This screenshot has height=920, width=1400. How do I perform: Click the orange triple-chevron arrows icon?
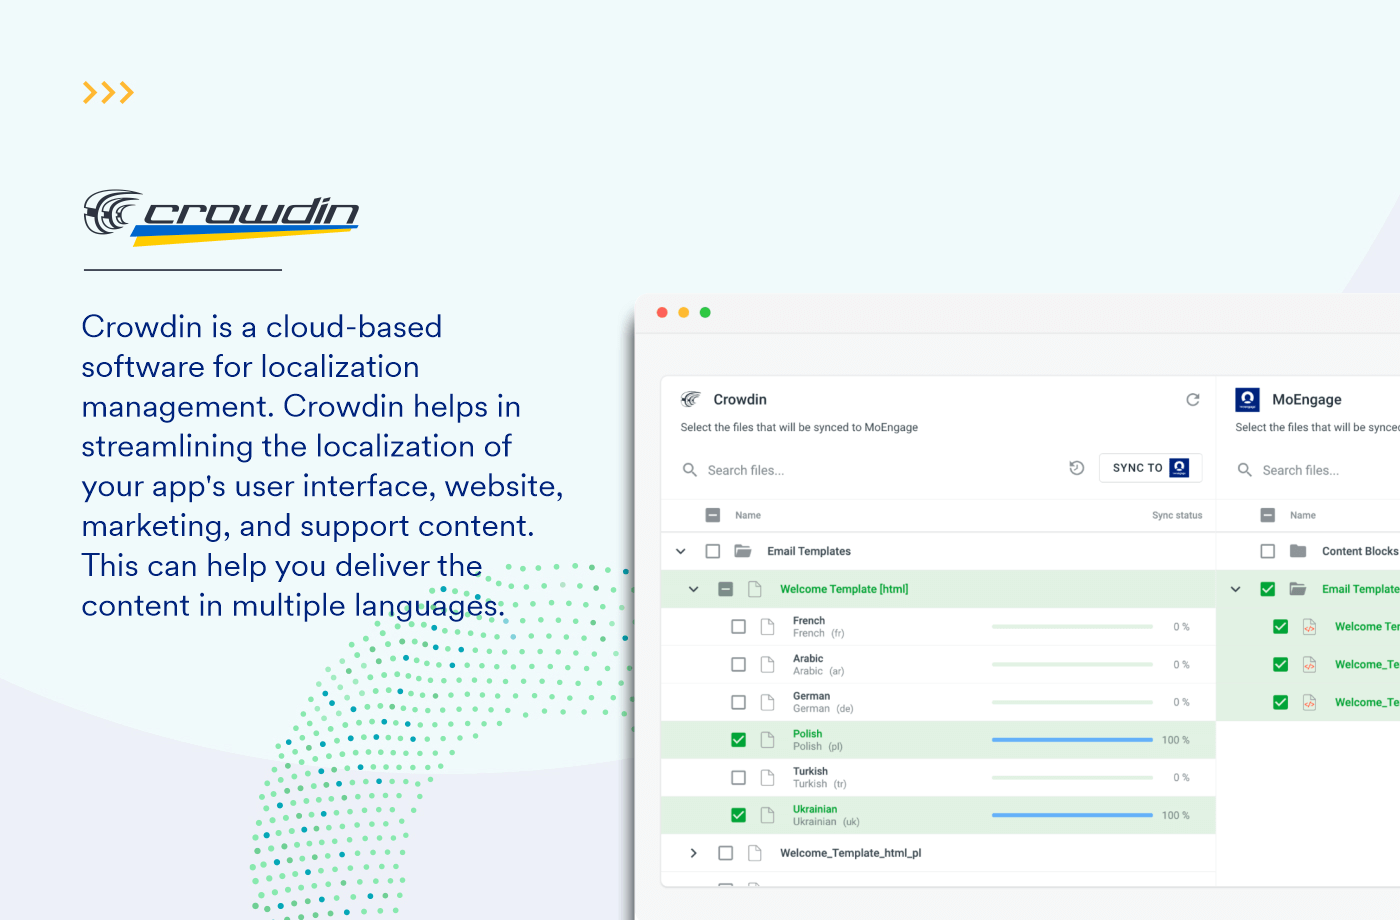click(108, 93)
